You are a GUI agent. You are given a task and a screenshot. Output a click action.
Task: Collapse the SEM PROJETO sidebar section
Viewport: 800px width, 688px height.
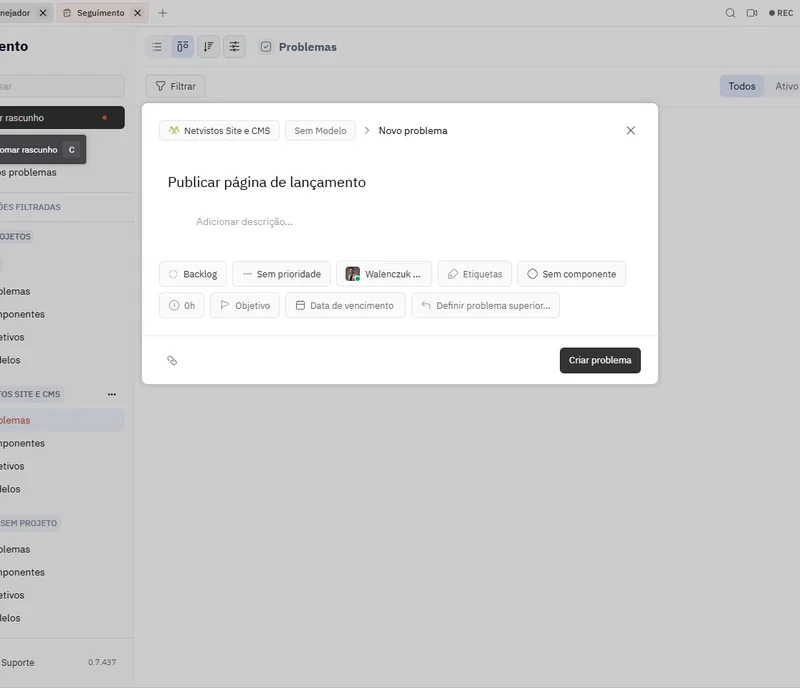click(x=29, y=523)
